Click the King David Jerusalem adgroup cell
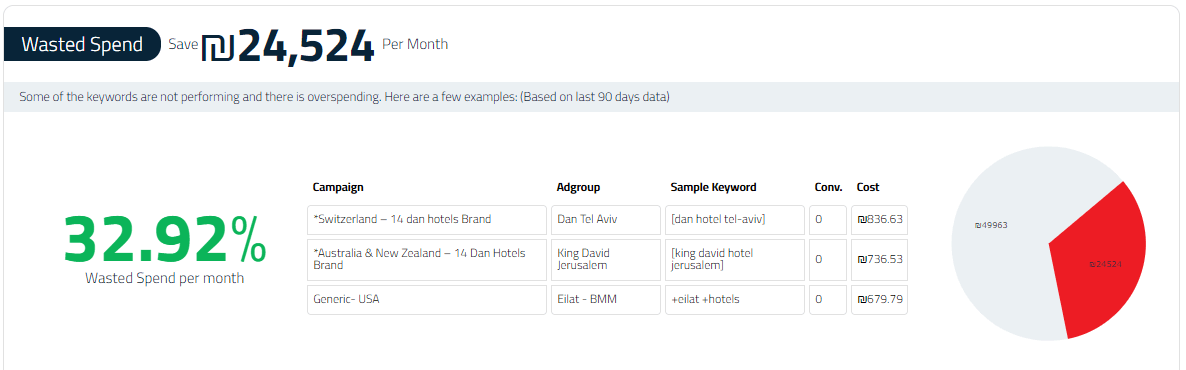Image resolution: width=1186 pixels, height=370 pixels. pyautogui.click(x=606, y=260)
